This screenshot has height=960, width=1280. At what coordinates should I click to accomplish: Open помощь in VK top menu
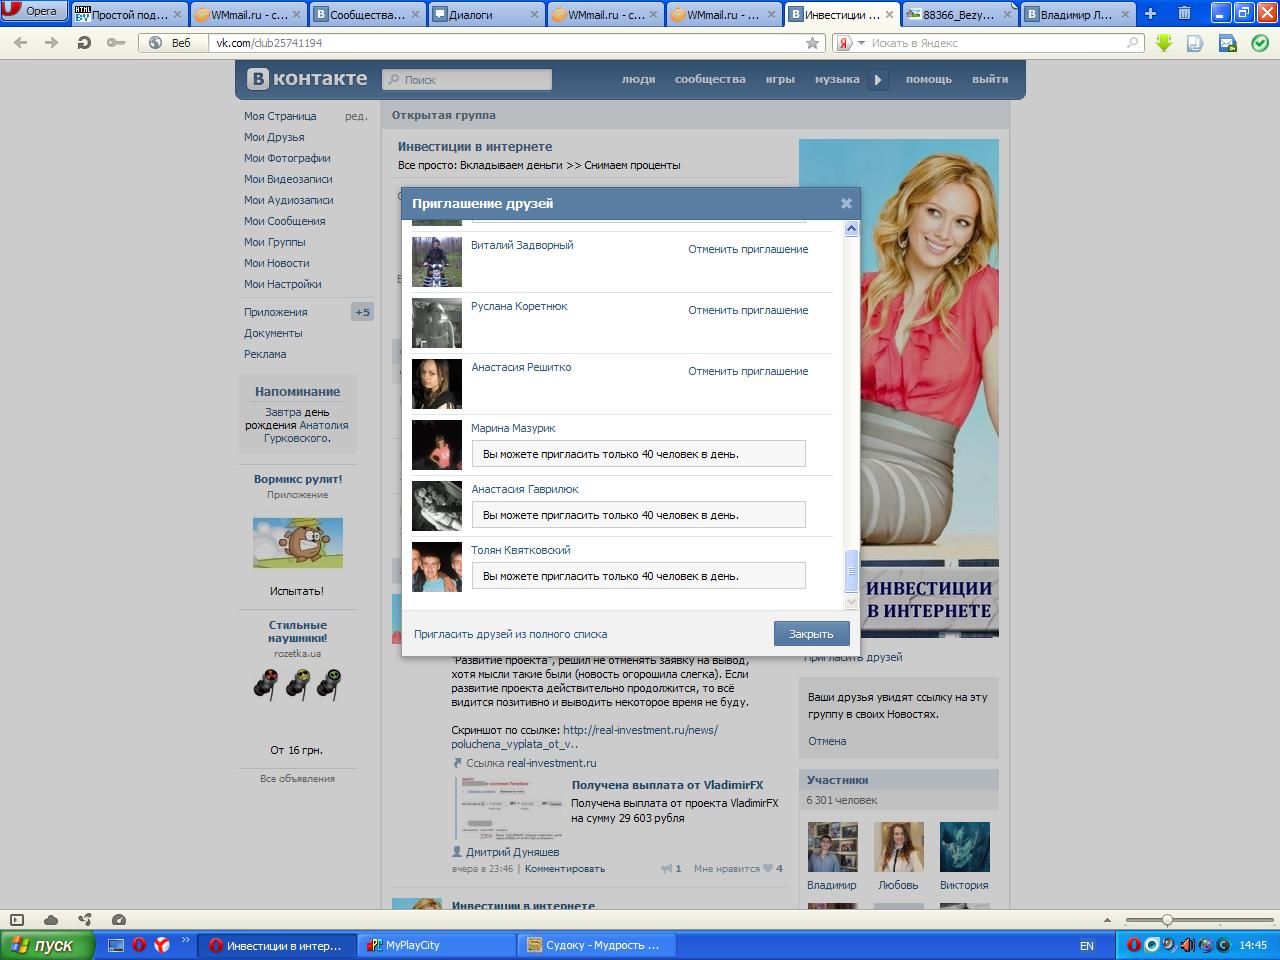tap(929, 79)
